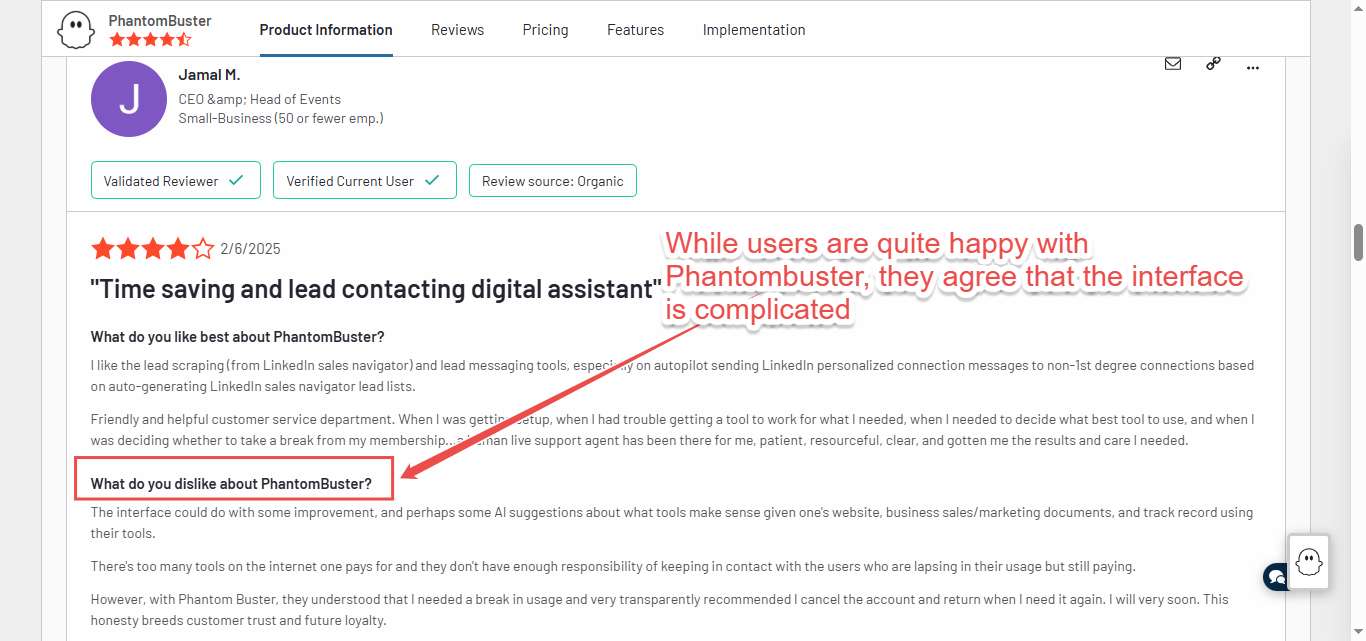The height and width of the screenshot is (641, 1366).
Task: Open the review title "Time saving and lead contacting"
Action: point(376,290)
